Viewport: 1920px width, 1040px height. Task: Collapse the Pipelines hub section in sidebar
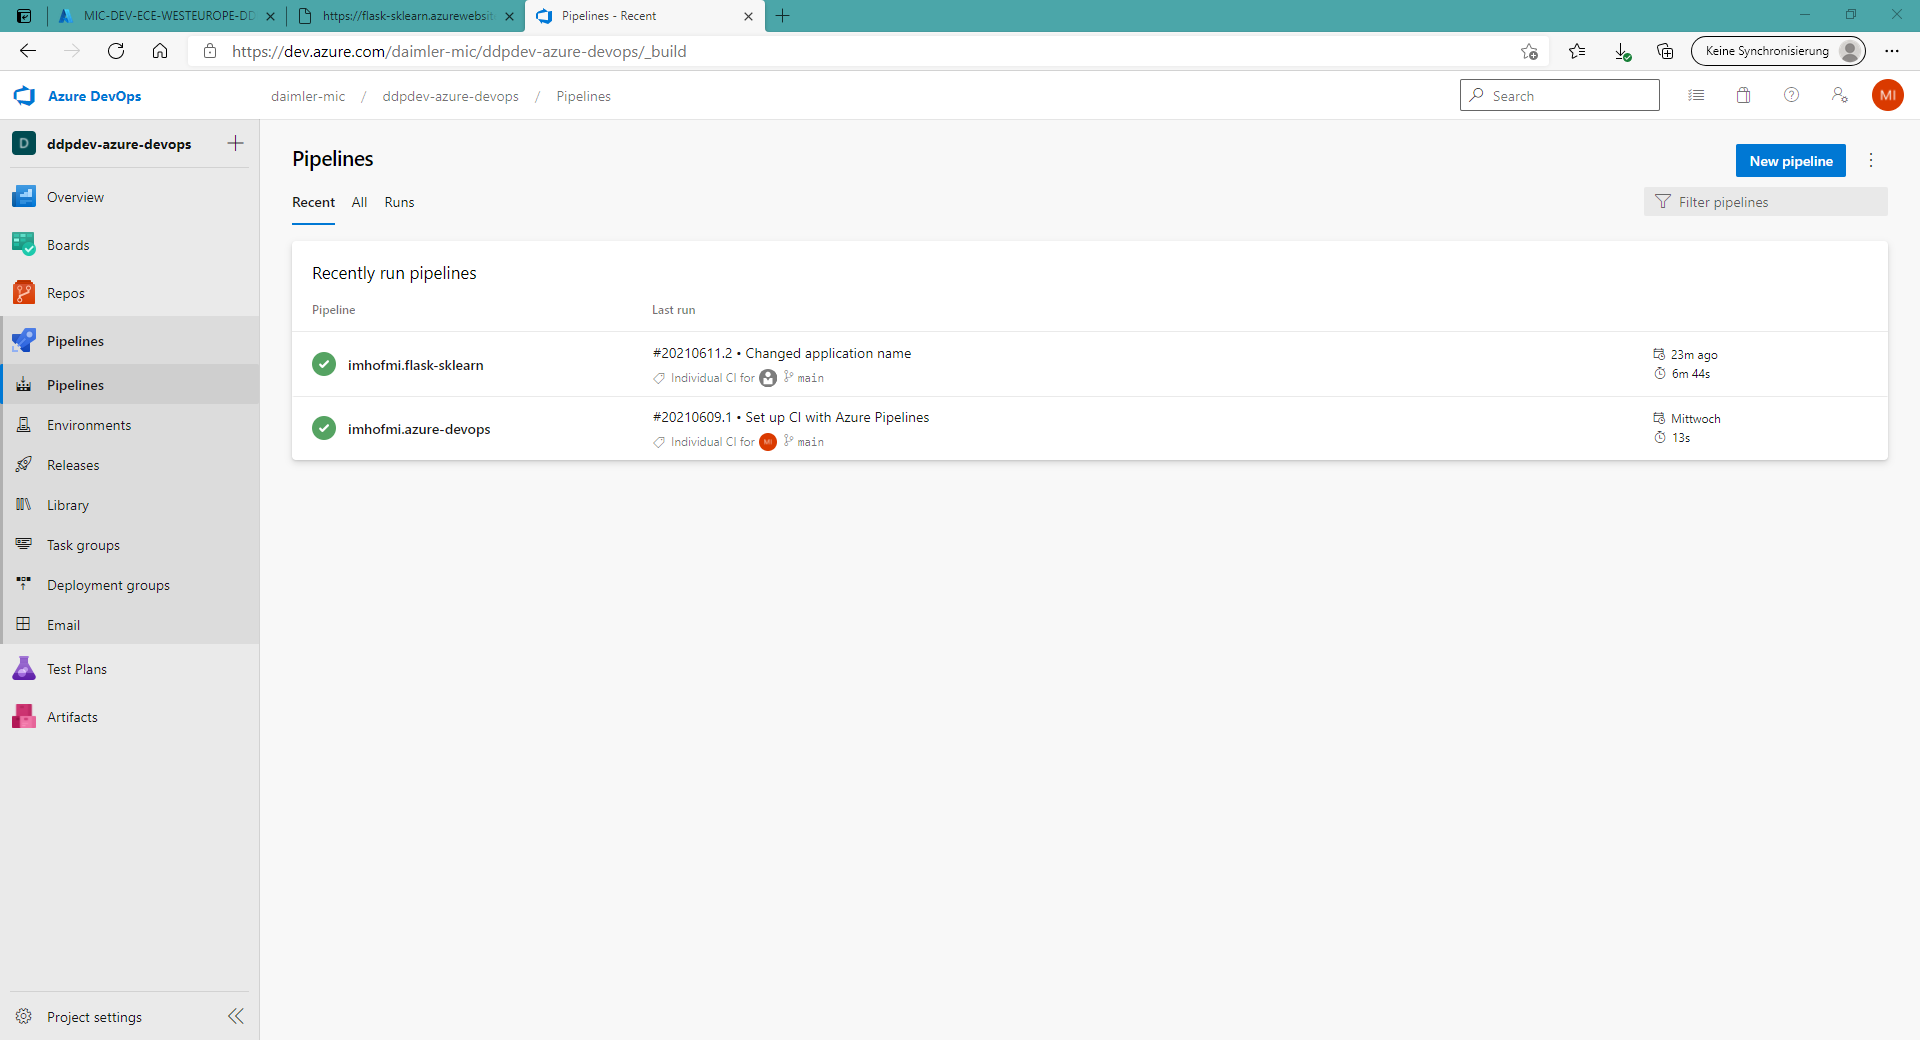coord(130,341)
